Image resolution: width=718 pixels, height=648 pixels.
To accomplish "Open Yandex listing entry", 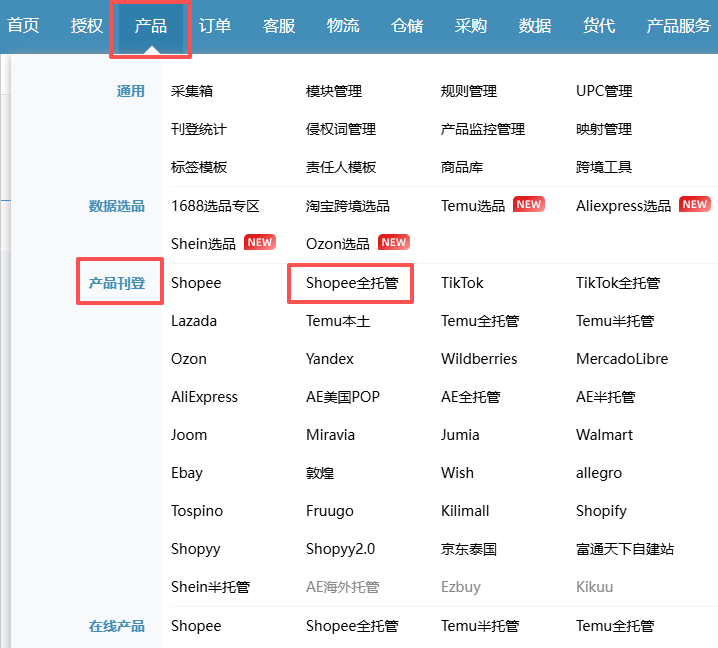I will click(x=330, y=359).
